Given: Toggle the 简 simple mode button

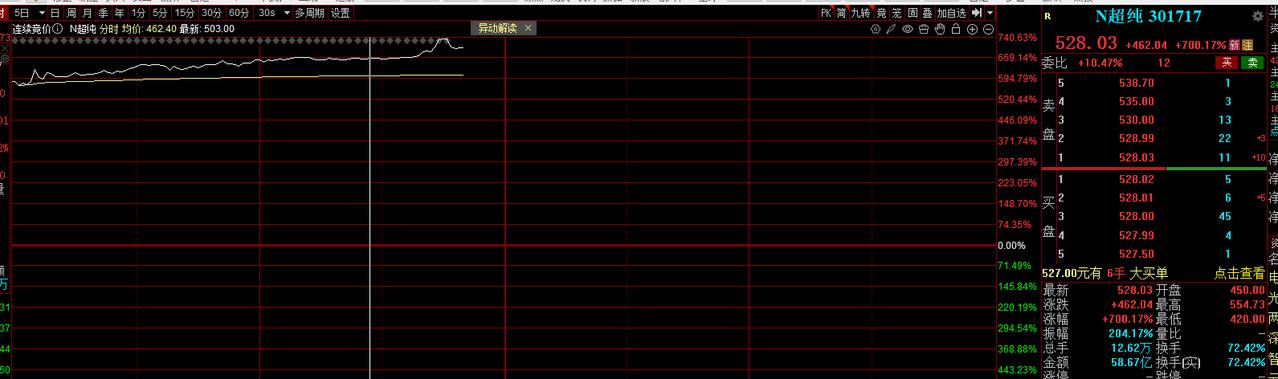Looking at the screenshot, I should pyautogui.click(x=841, y=13).
